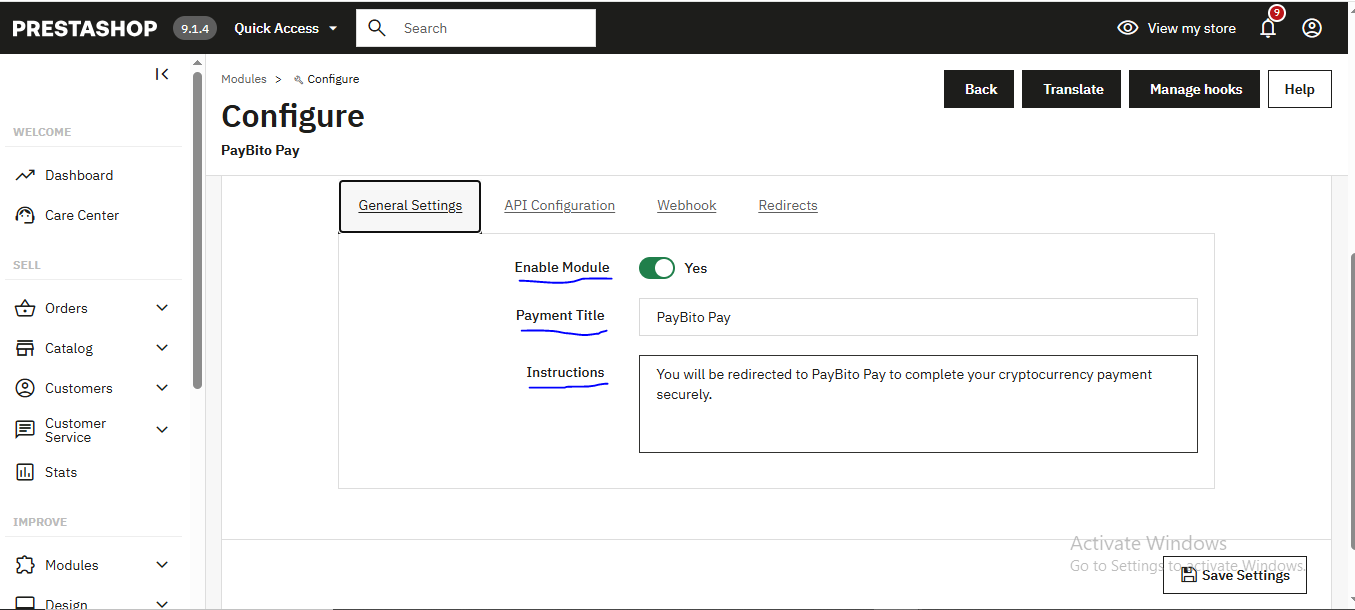Open the Quick Access dropdown
Image resolution: width=1355 pixels, height=610 pixels.
coord(286,28)
